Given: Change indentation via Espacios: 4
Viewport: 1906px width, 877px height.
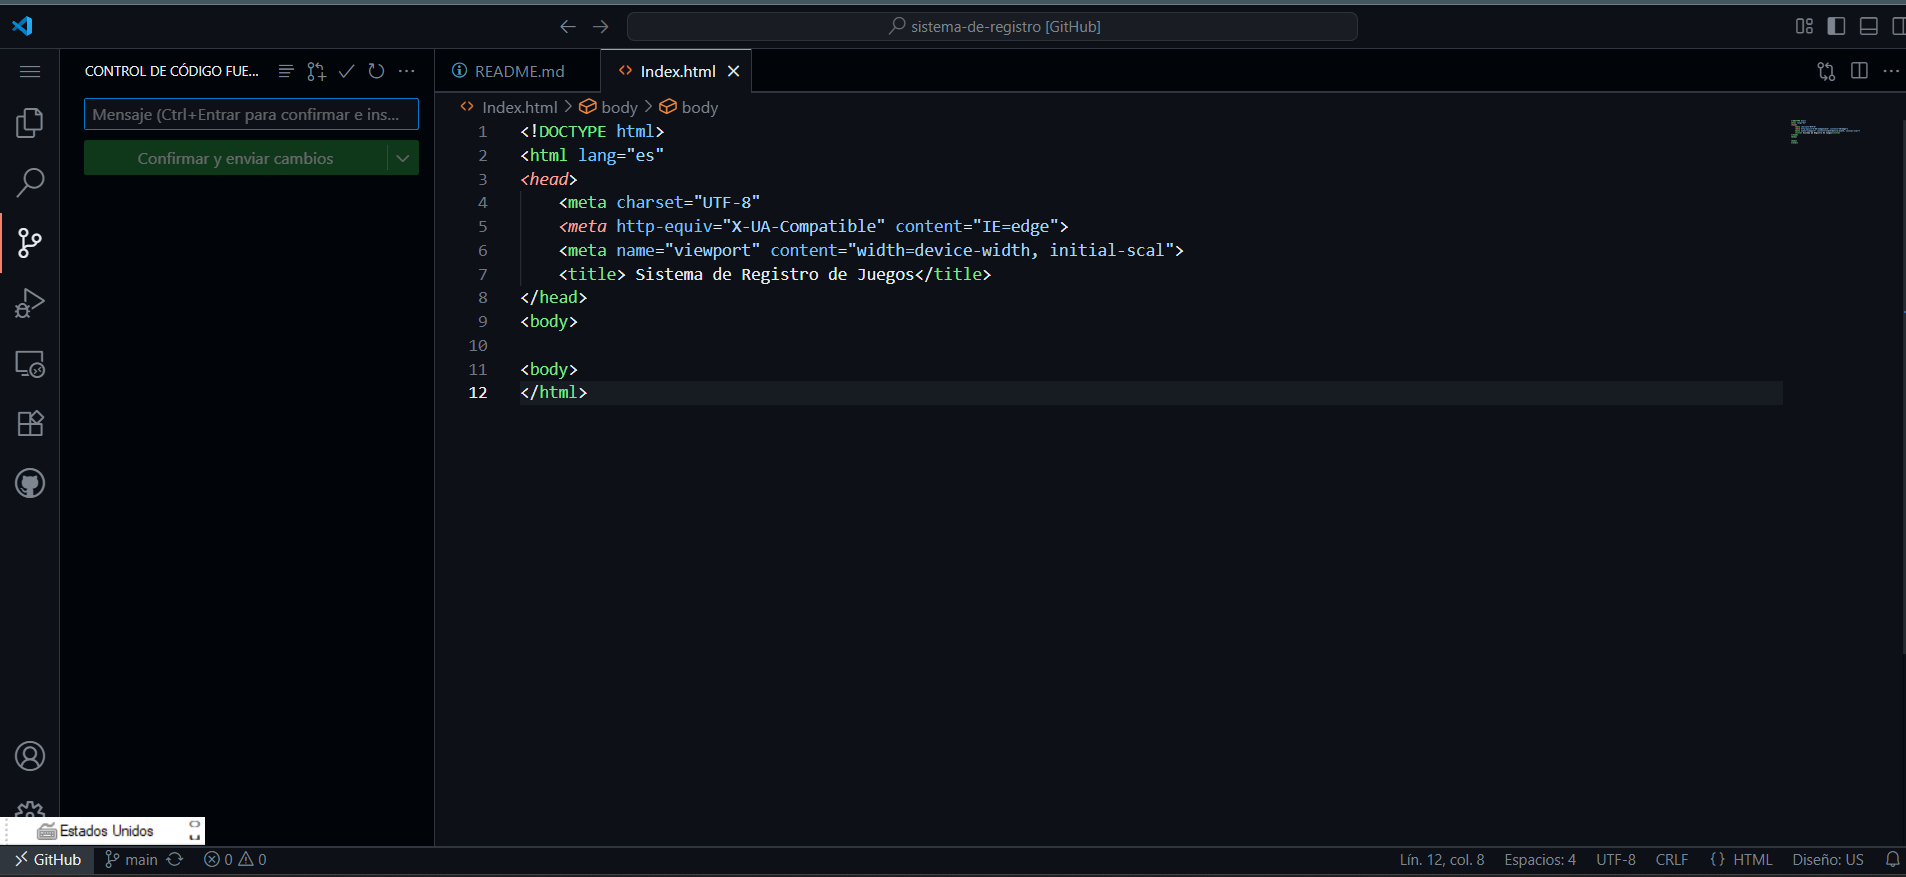Looking at the screenshot, I should [x=1540, y=859].
